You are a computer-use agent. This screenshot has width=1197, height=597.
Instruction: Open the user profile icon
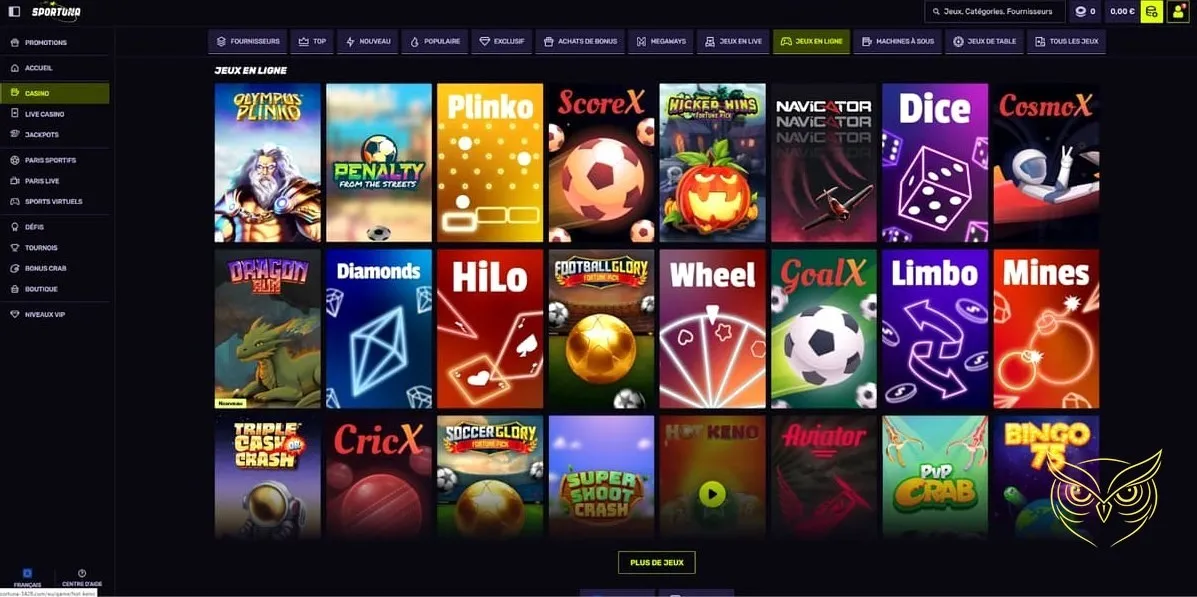[x=1178, y=11]
